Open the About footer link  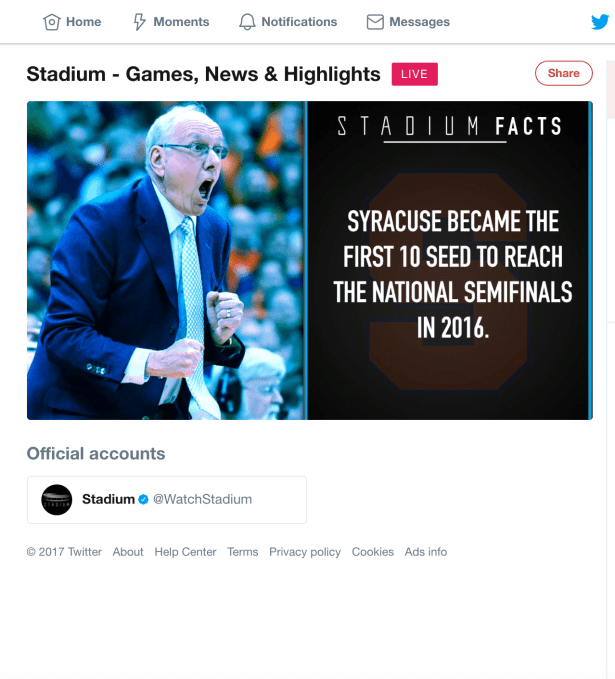click(128, 552)
